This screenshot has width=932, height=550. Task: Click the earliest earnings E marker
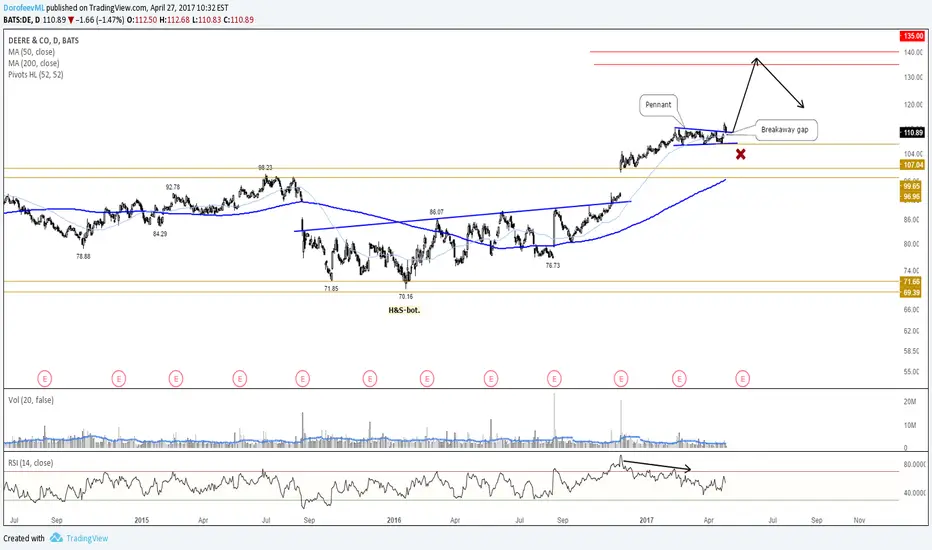point(45,378)
